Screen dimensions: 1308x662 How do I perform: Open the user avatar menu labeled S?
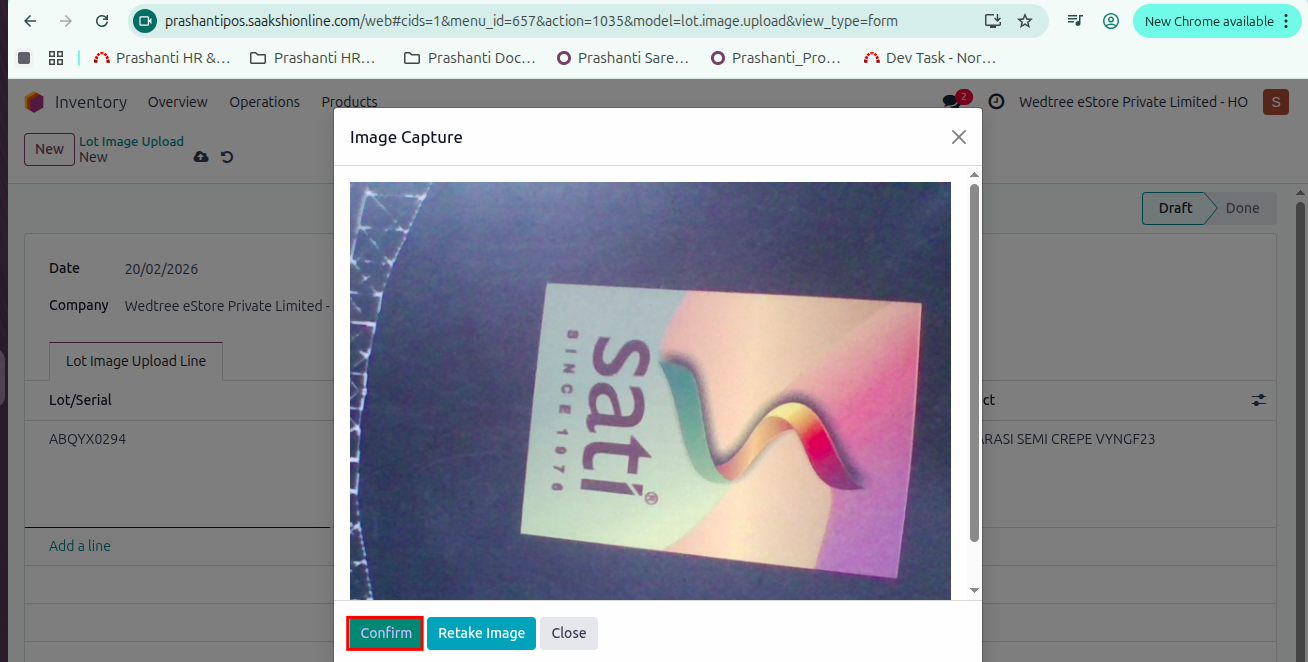click(x=1275, y=101)
